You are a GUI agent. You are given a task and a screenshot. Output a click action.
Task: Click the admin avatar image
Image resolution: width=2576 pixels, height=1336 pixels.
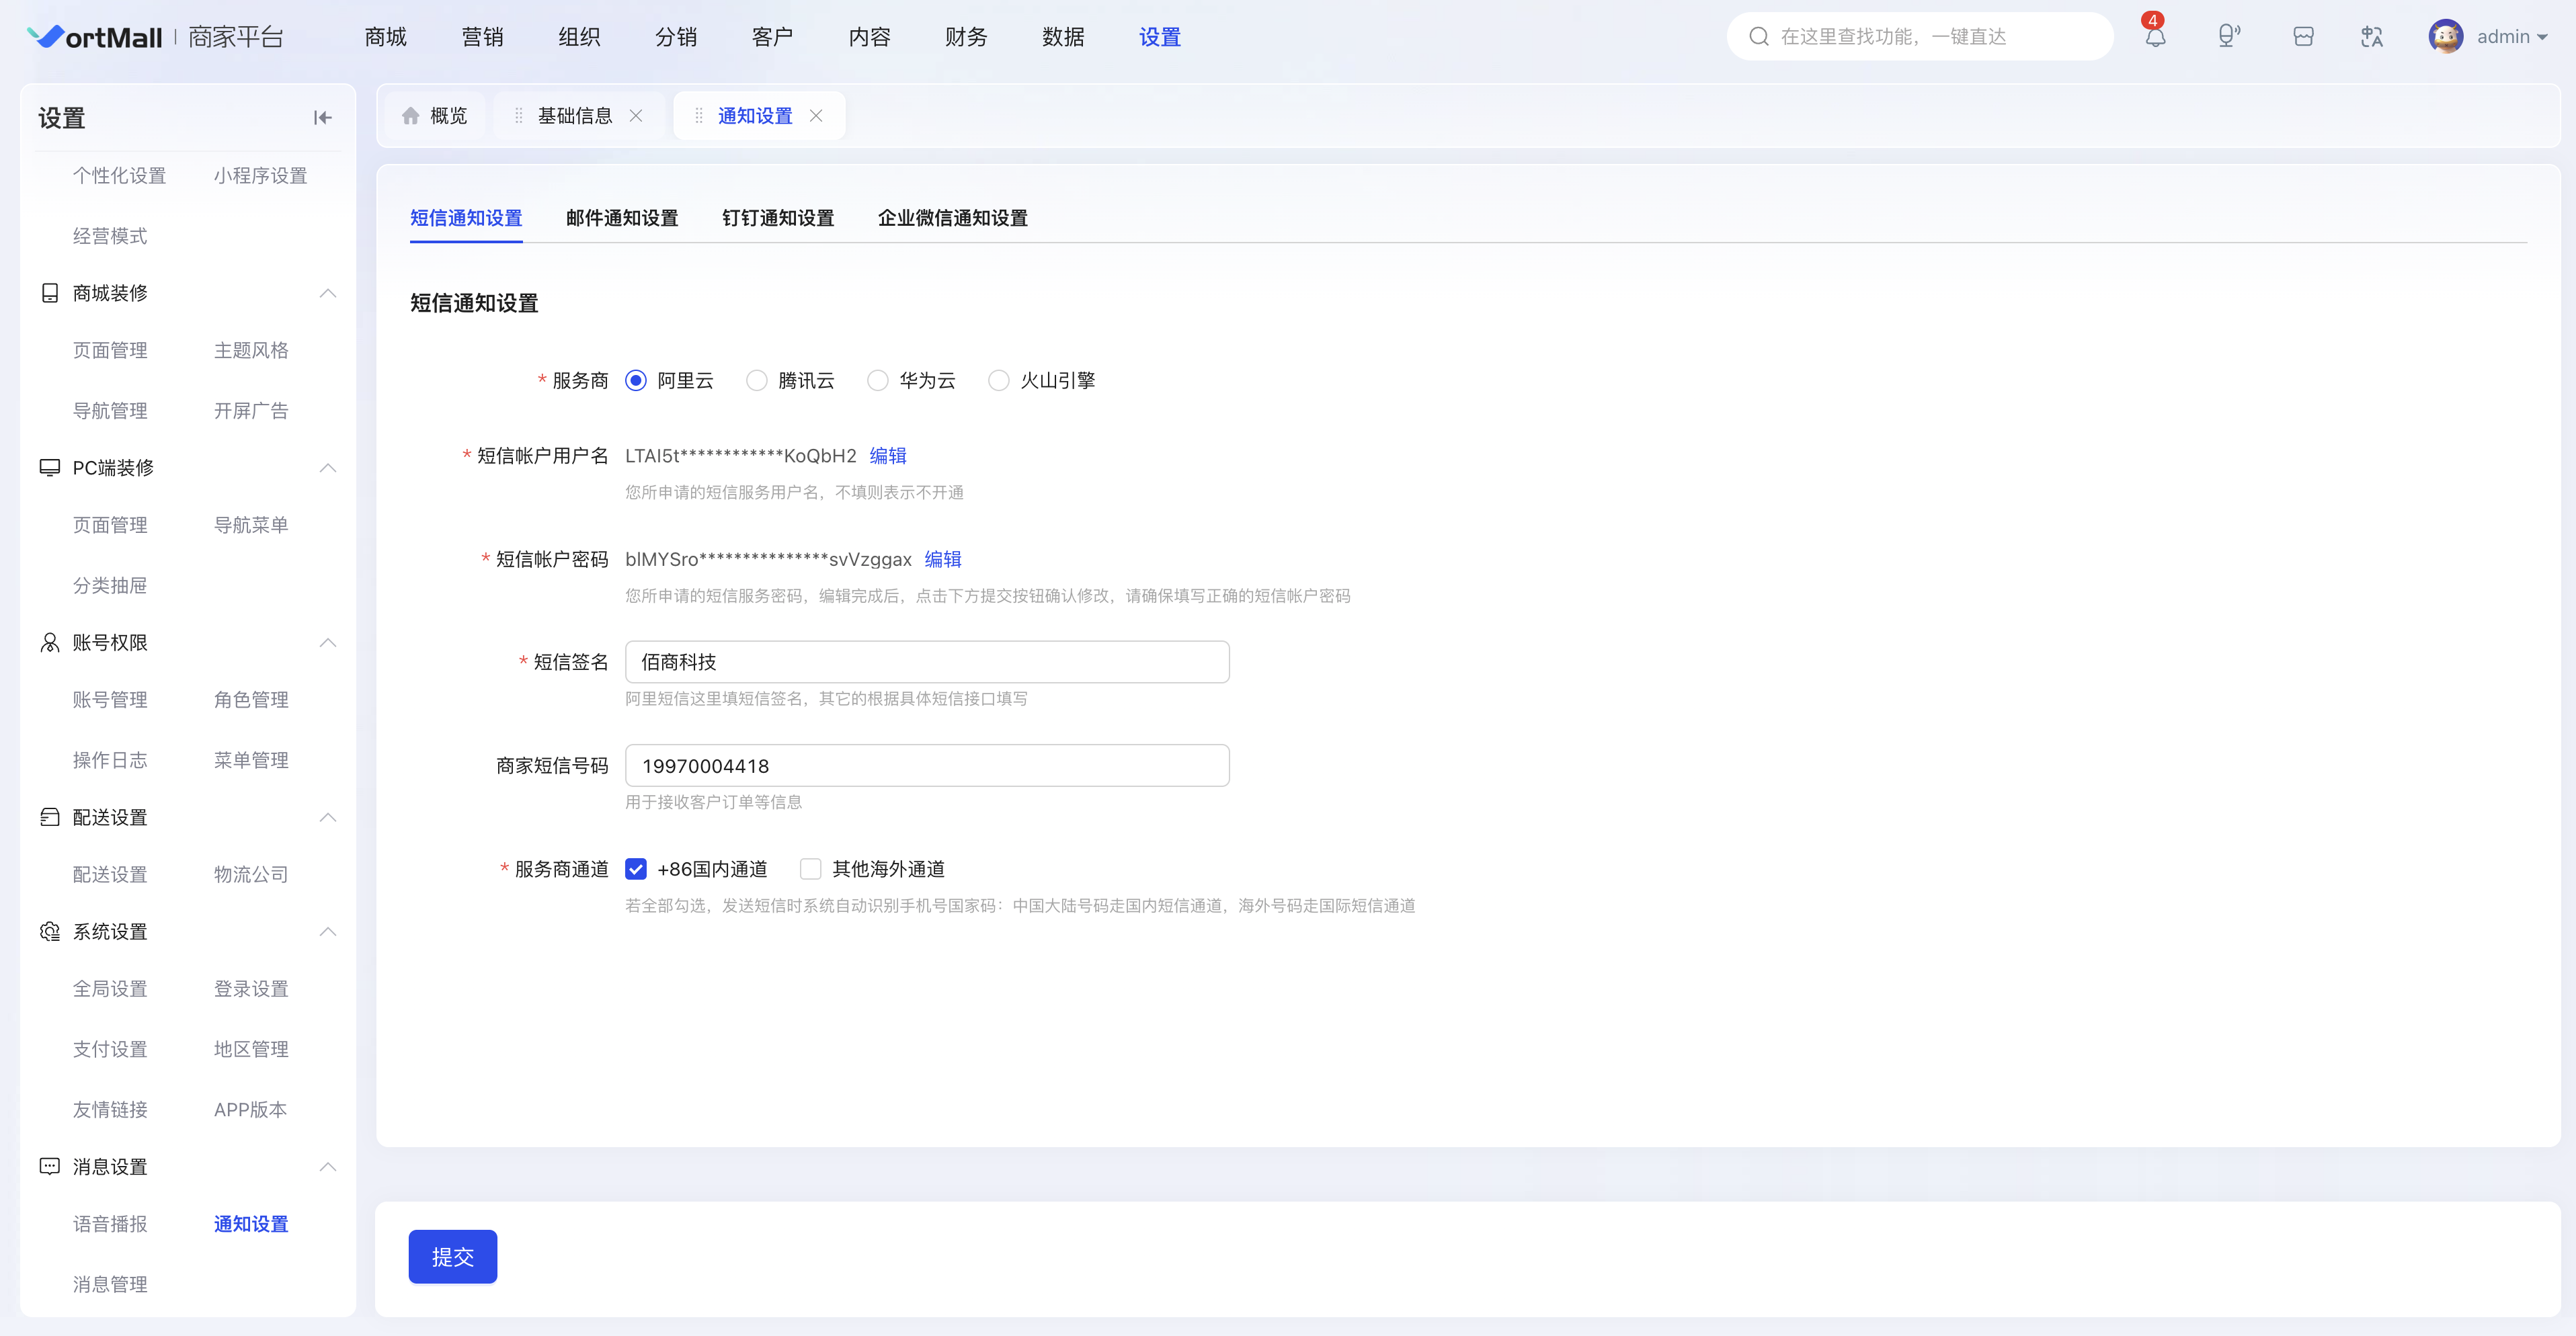[x=2446, y=37]
